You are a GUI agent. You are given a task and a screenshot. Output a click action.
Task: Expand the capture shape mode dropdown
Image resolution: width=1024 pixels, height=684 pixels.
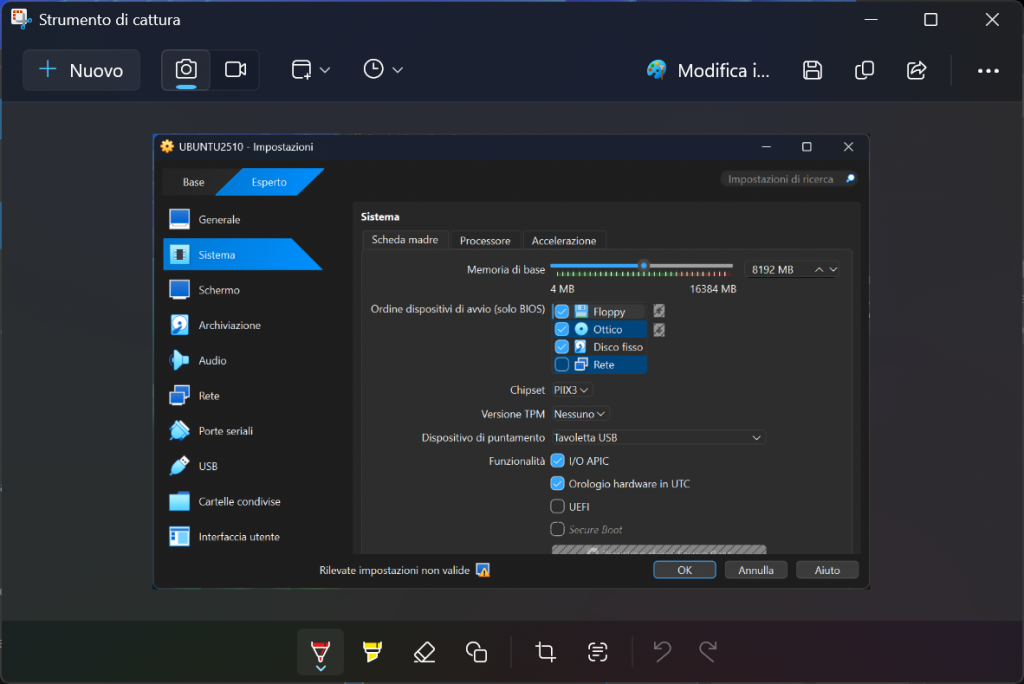coord(310,70)
